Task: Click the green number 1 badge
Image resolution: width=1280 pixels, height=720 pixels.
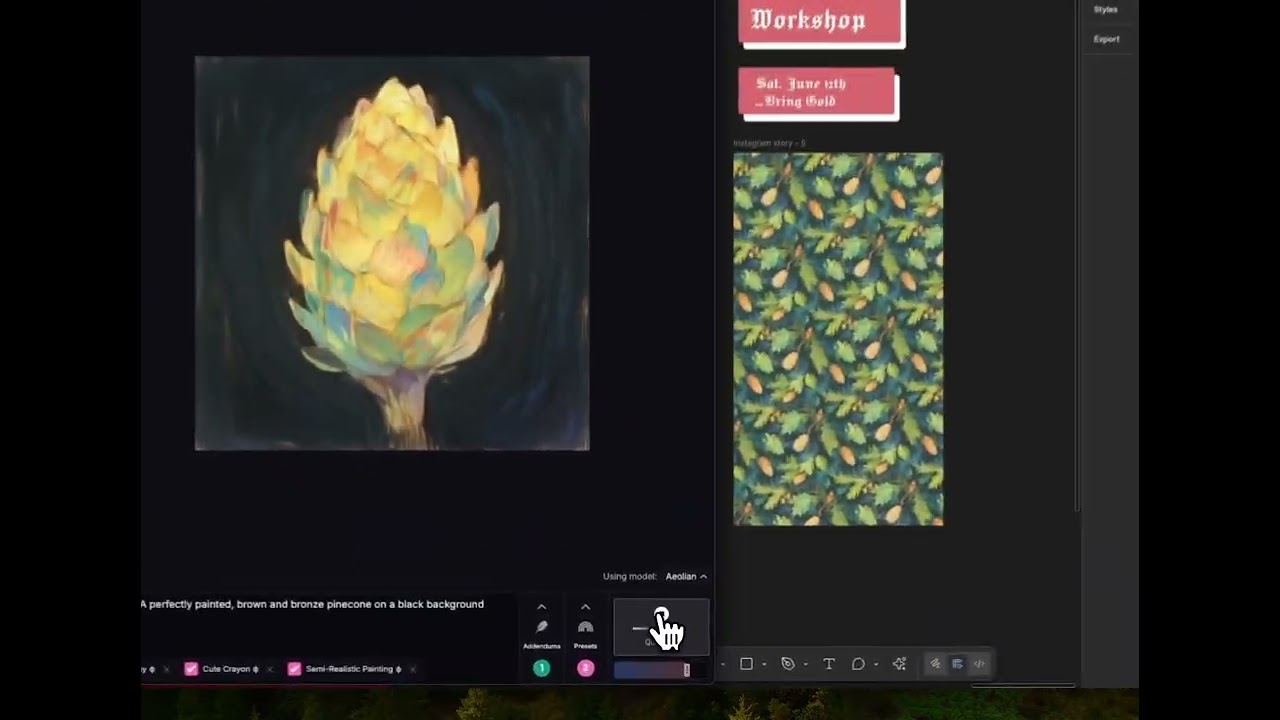Action: coord(542,668)
